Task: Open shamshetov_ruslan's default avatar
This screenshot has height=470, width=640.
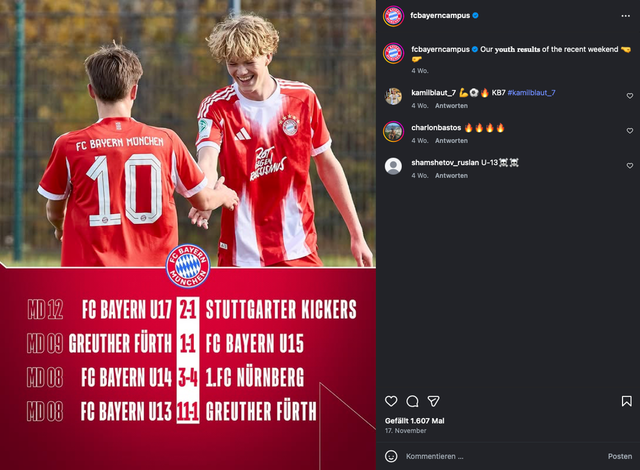Action: tap(393, 166)
